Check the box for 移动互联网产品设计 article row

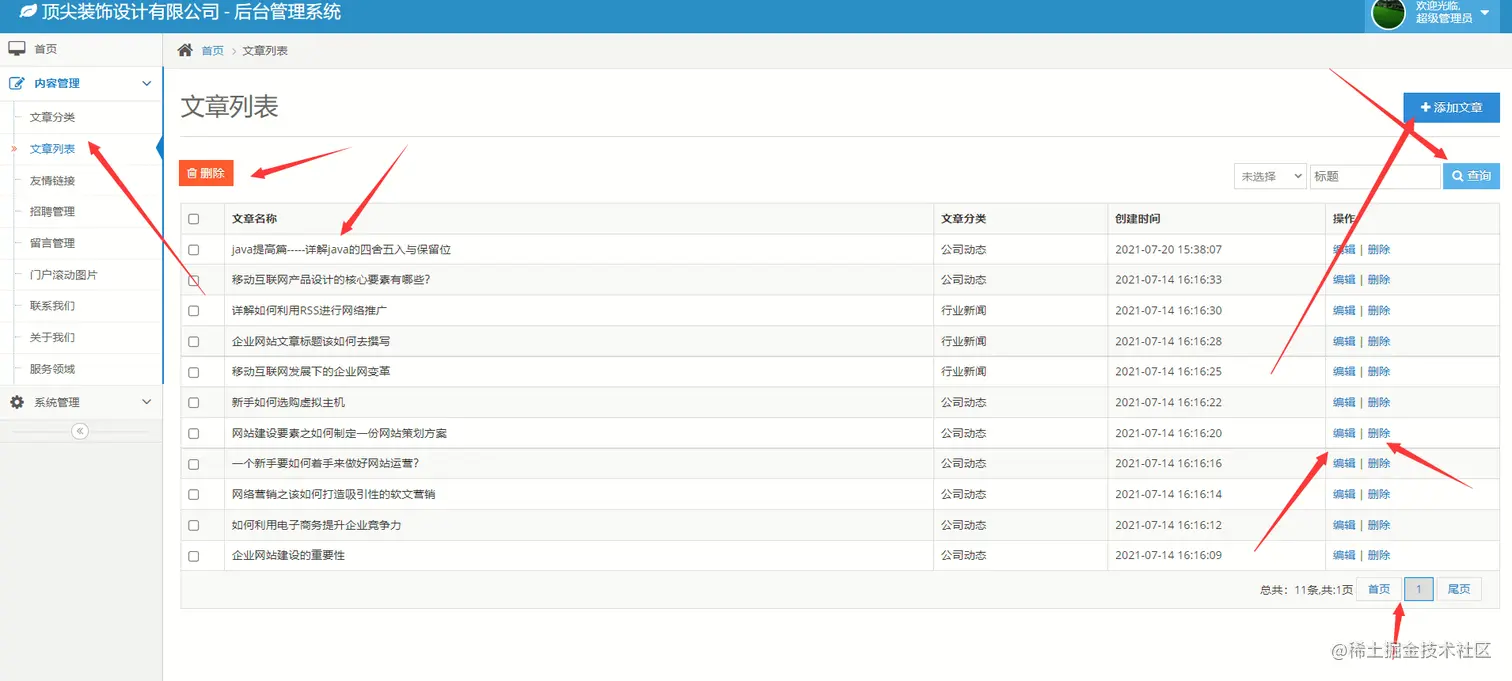tap(194, 280)
